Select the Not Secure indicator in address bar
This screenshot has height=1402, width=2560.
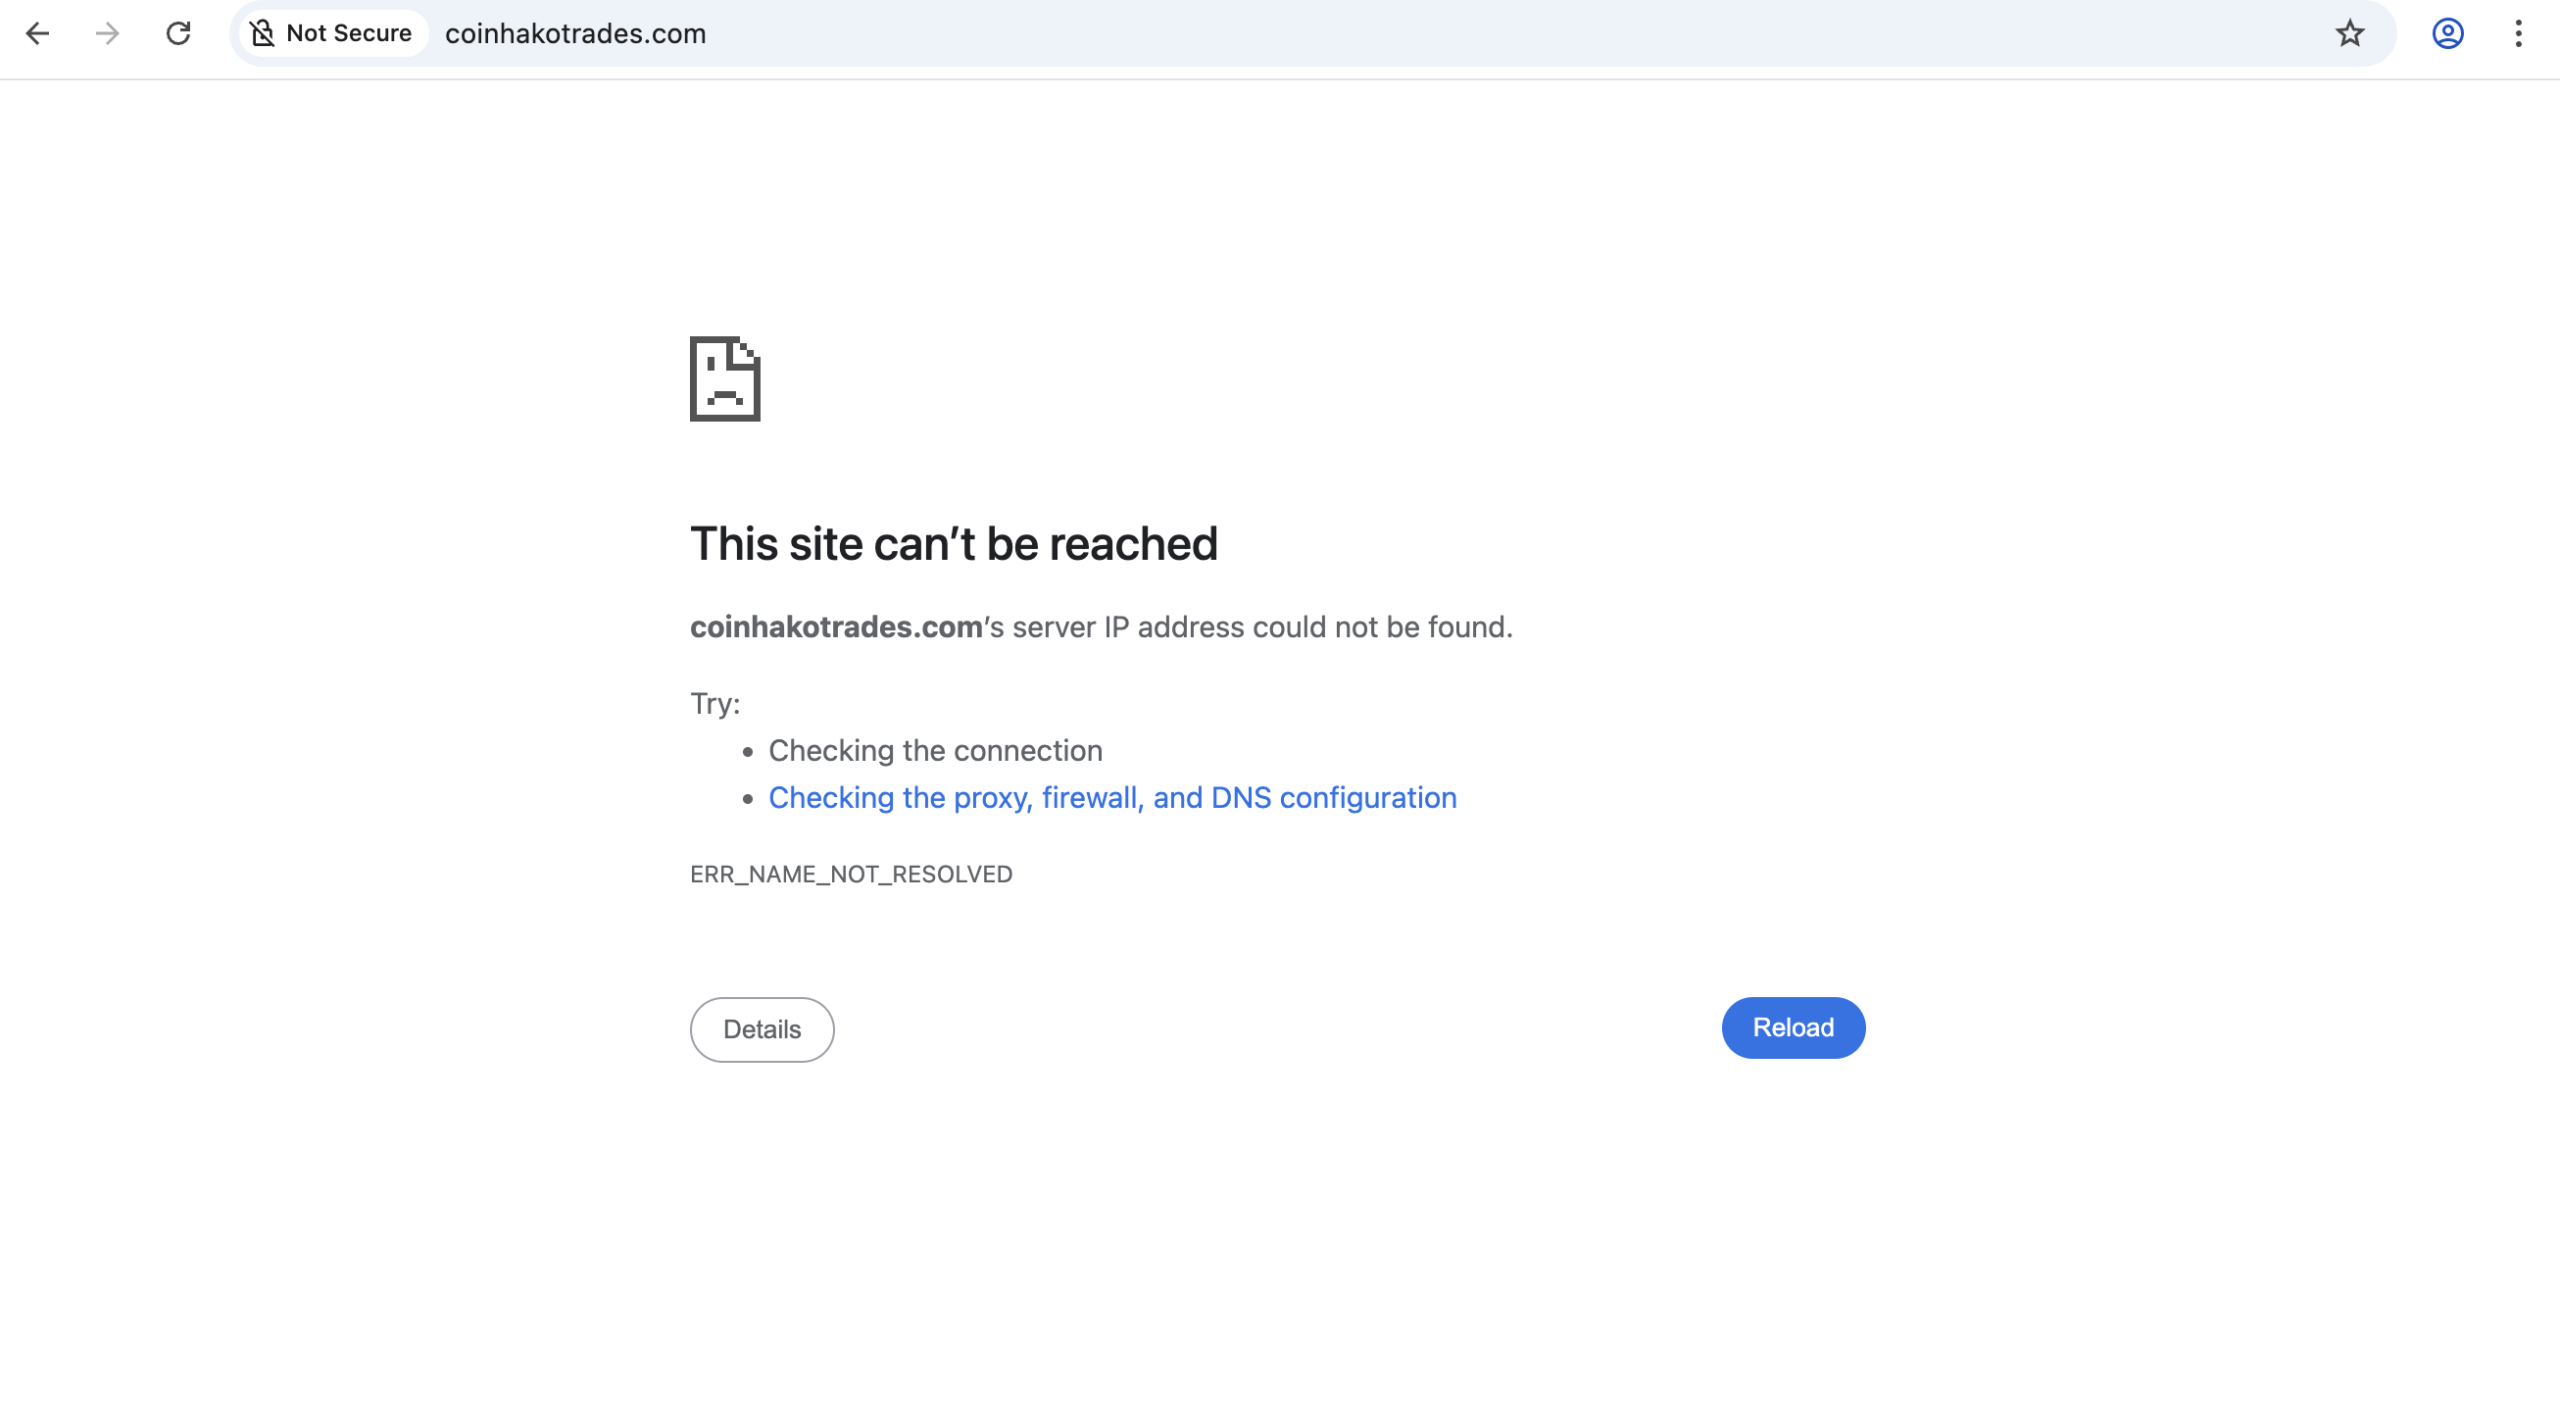(333, 33)
